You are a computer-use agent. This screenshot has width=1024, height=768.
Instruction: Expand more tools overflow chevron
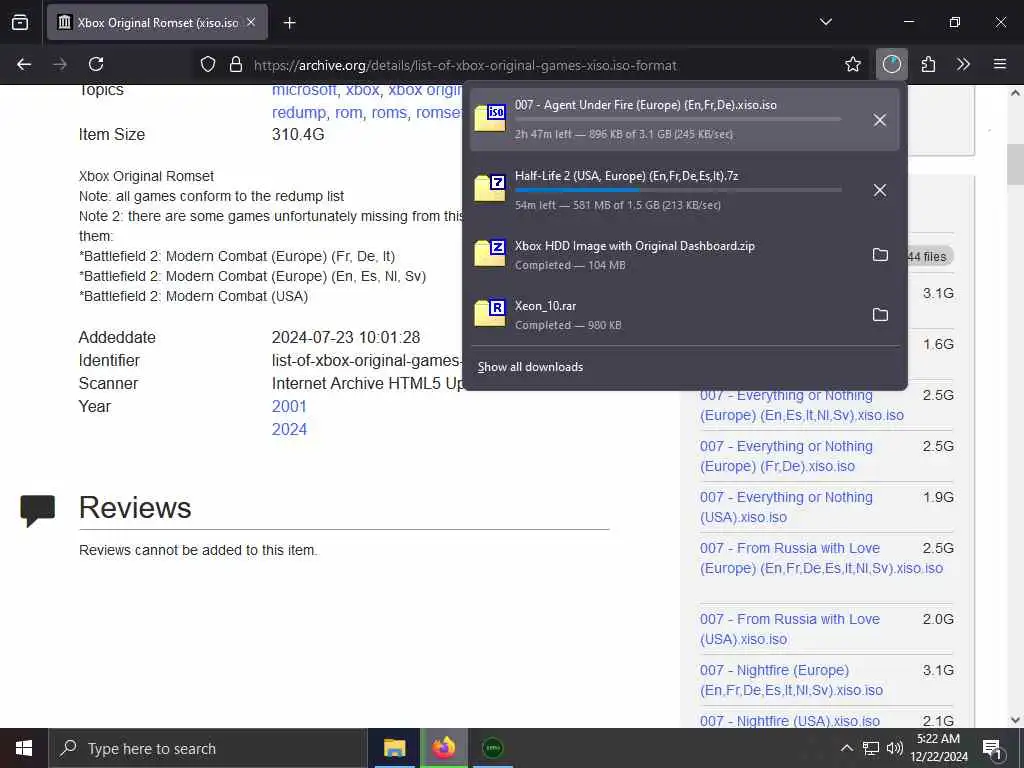963,64
